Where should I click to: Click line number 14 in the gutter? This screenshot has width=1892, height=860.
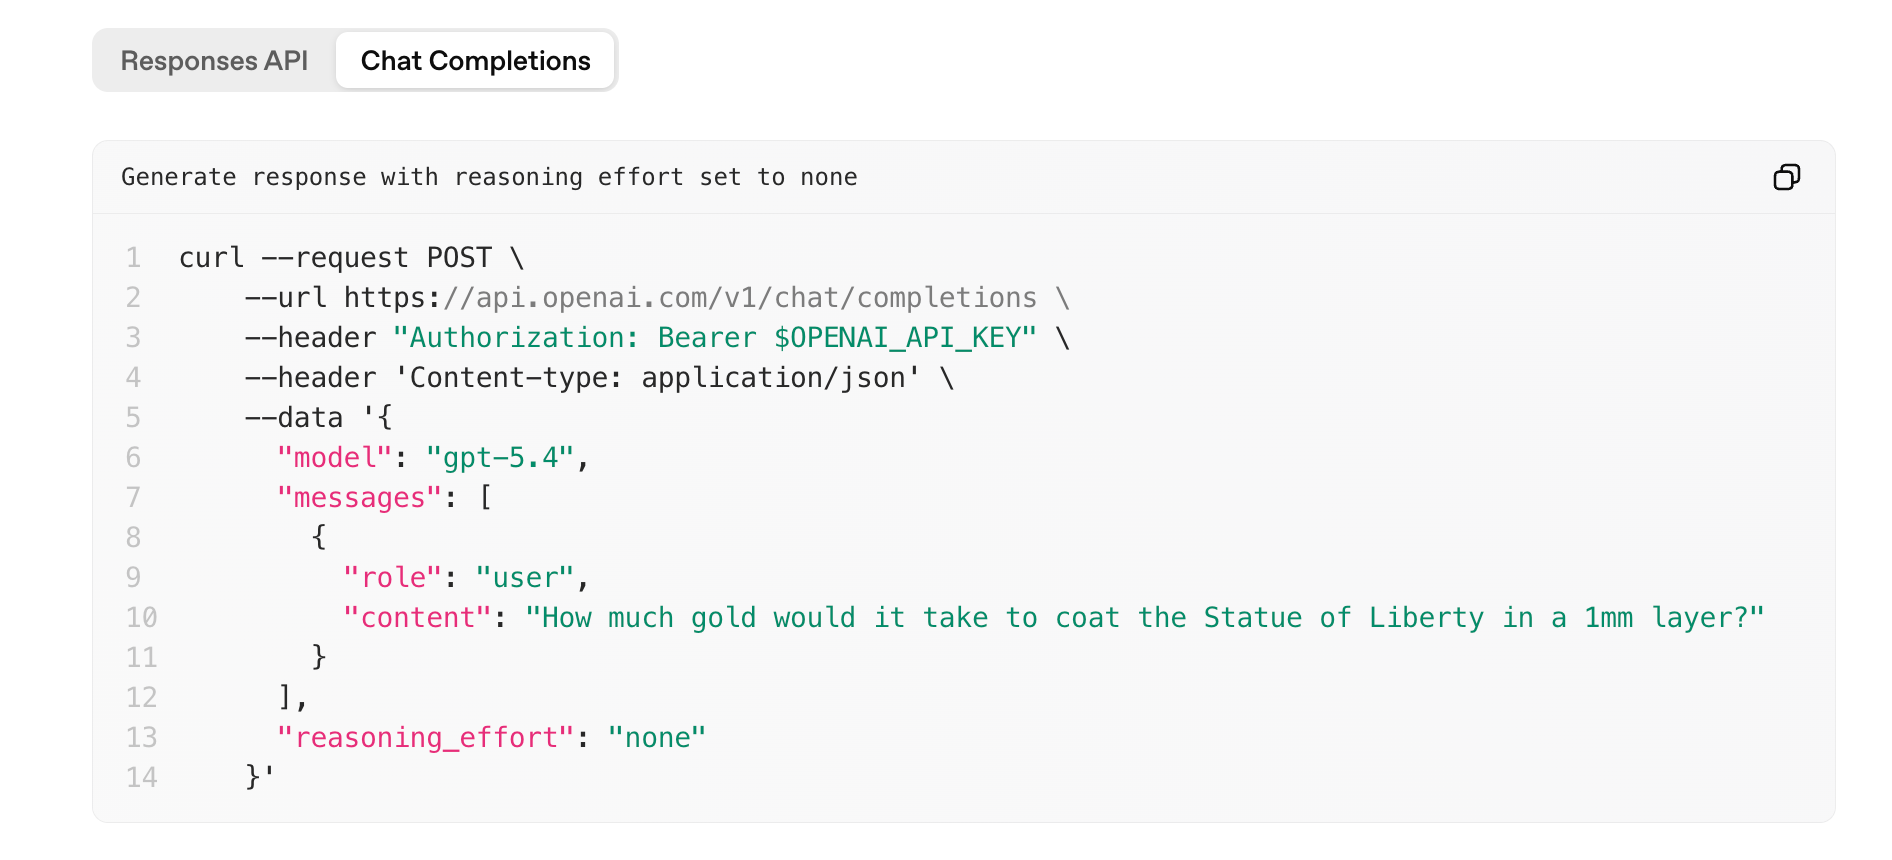tap(141, 778)
